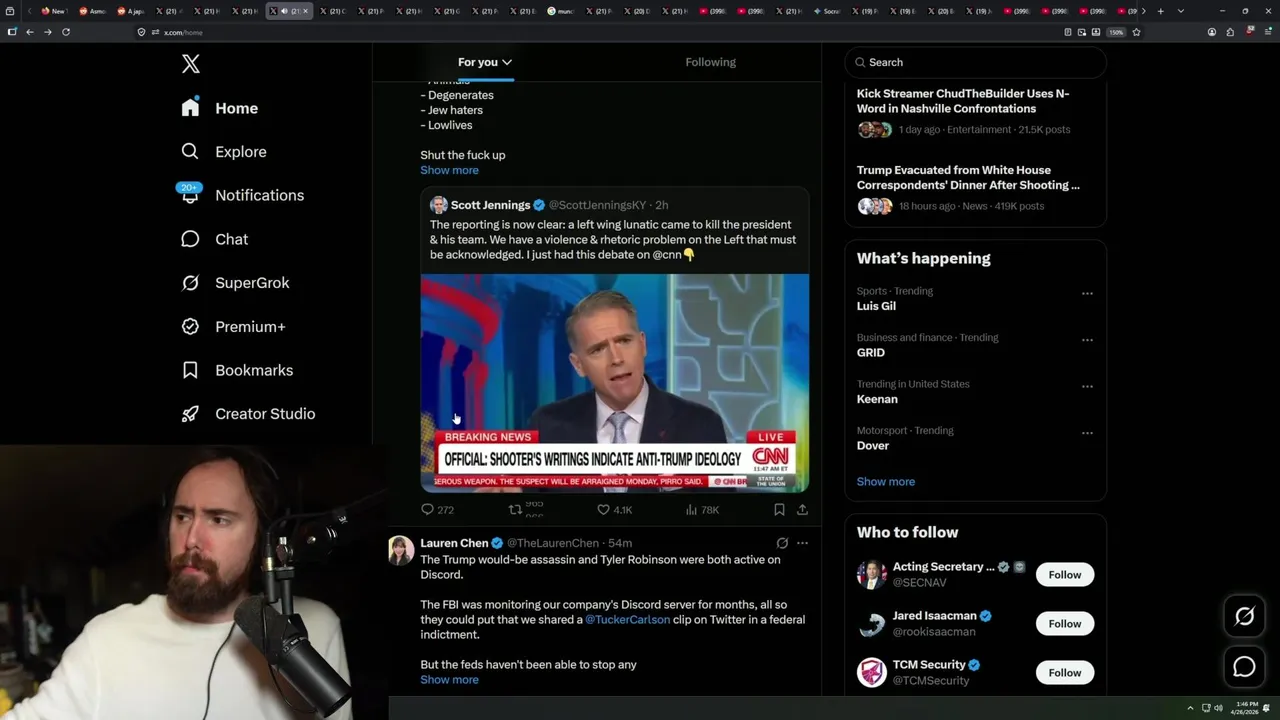This screenshot has width=1280, height=720.
Task: Click the browser zoom 150% indicator
Action: tap(1117, 32)
